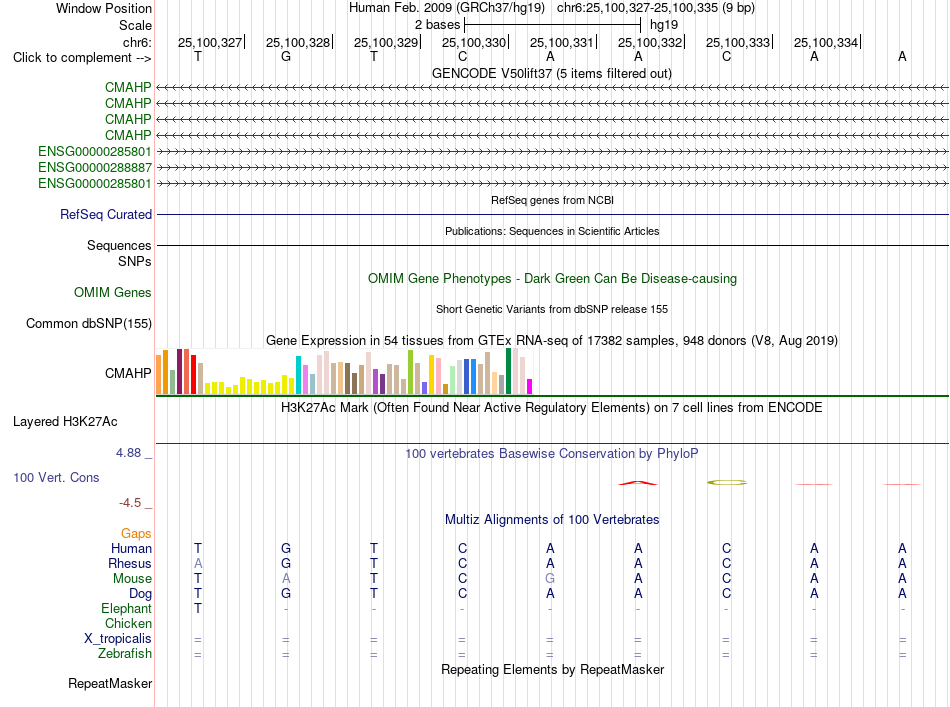Click the T base in the Elephant row
950x707 pixels.
(x=198, y=608)
